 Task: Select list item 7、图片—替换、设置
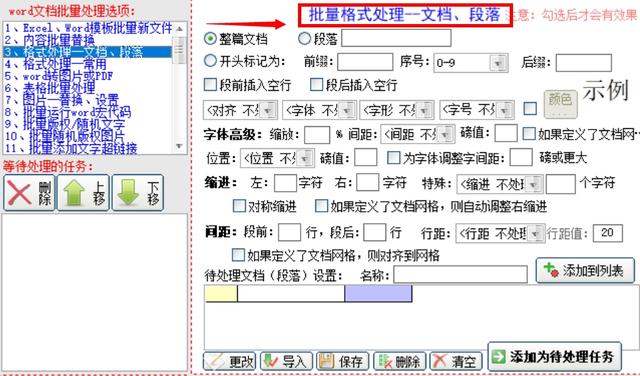[x=88, y=100]
